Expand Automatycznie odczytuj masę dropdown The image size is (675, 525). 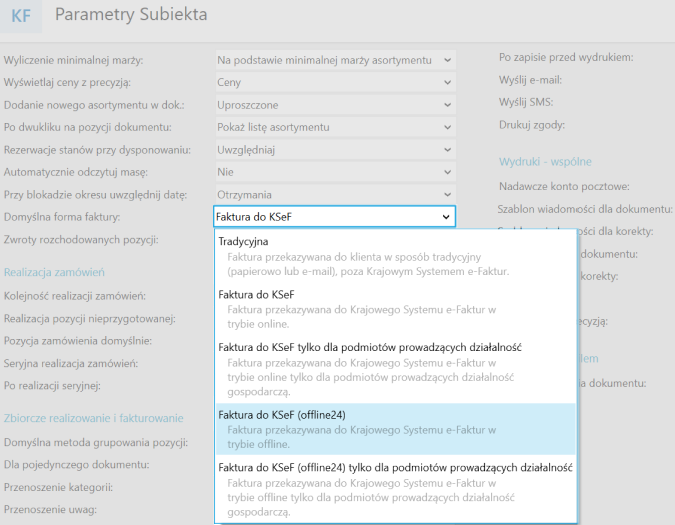[335, 171]
